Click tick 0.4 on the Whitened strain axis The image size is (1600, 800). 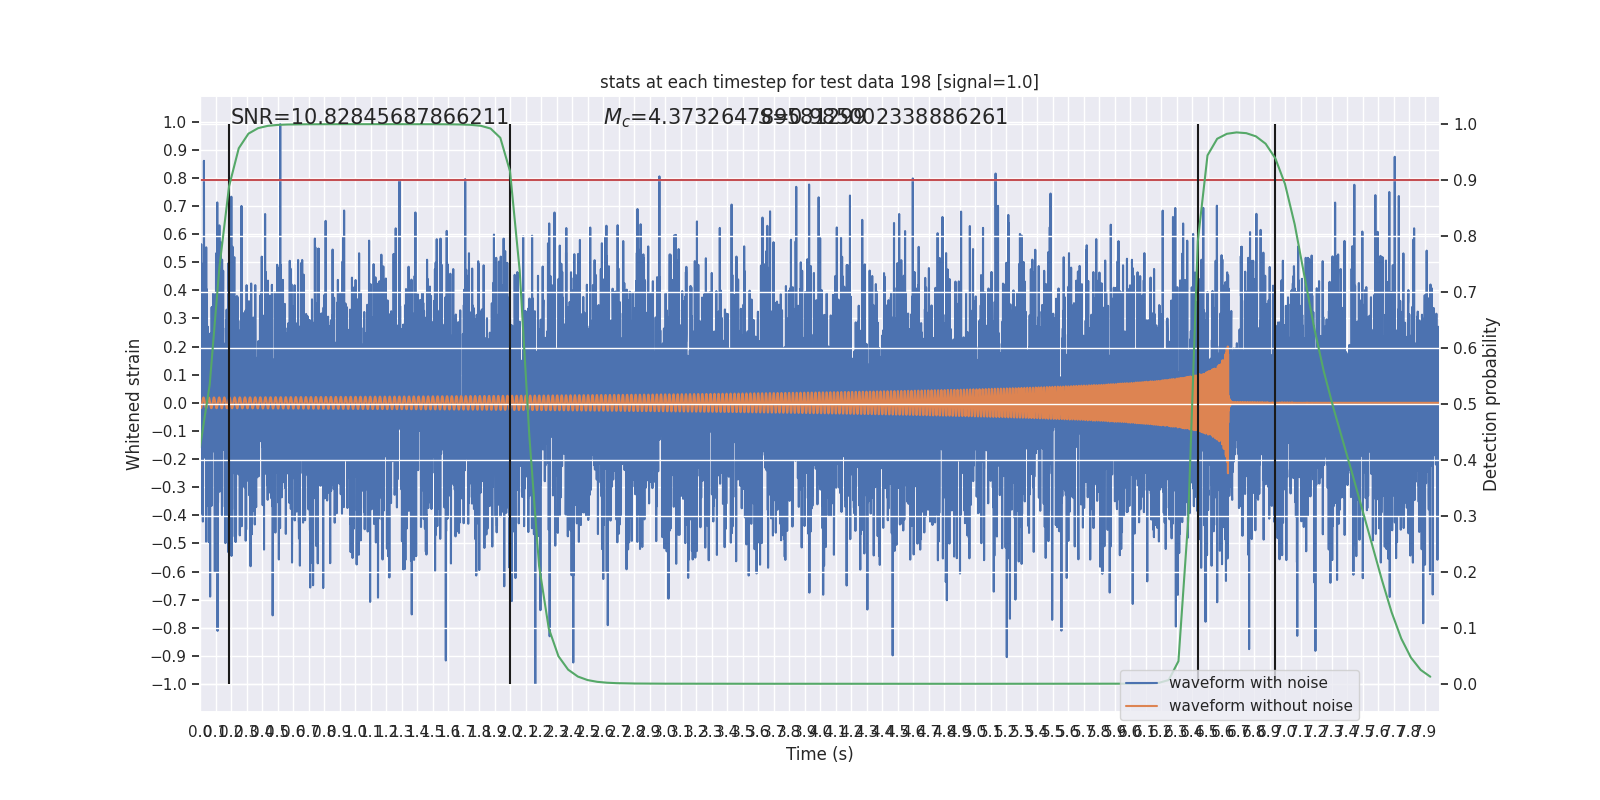[x=175, y=291]
